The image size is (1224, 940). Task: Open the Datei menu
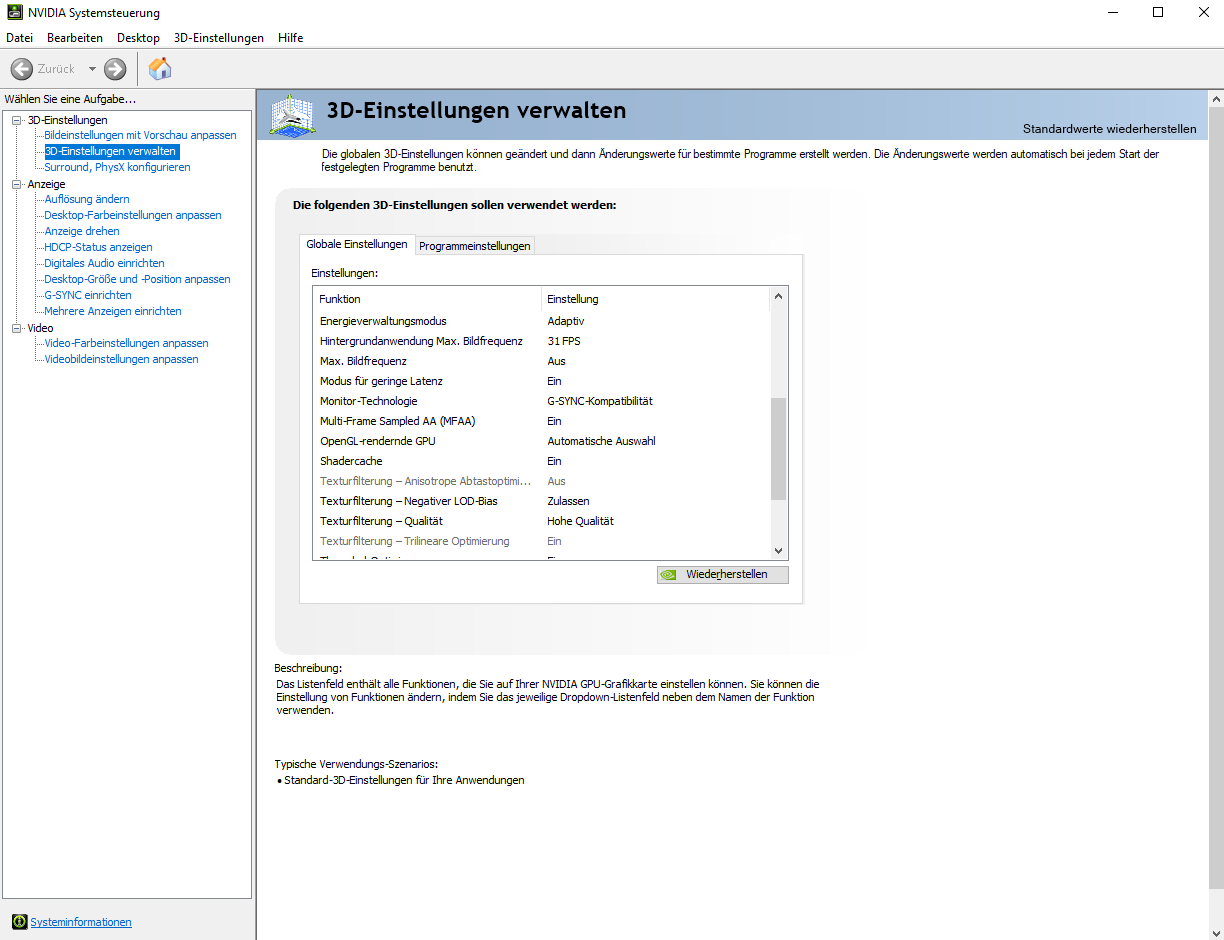(x=20, y=38)
